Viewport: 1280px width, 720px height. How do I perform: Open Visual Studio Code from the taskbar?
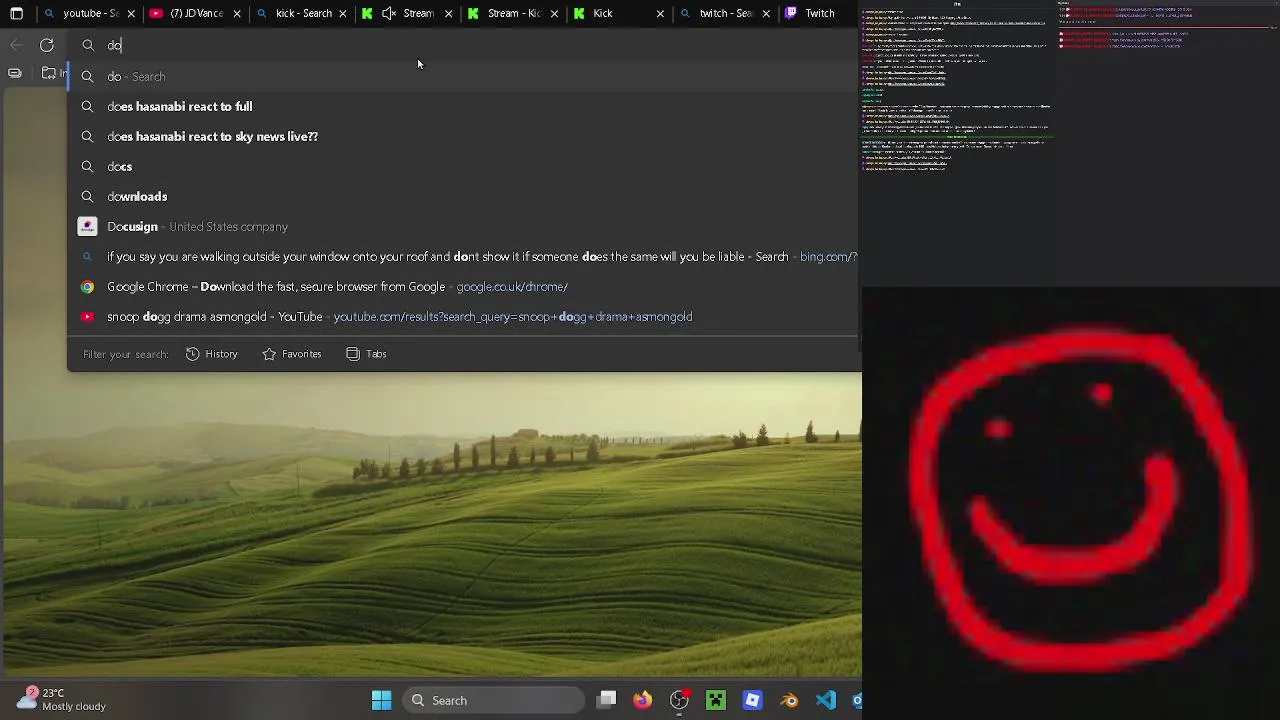click(825, 700)
